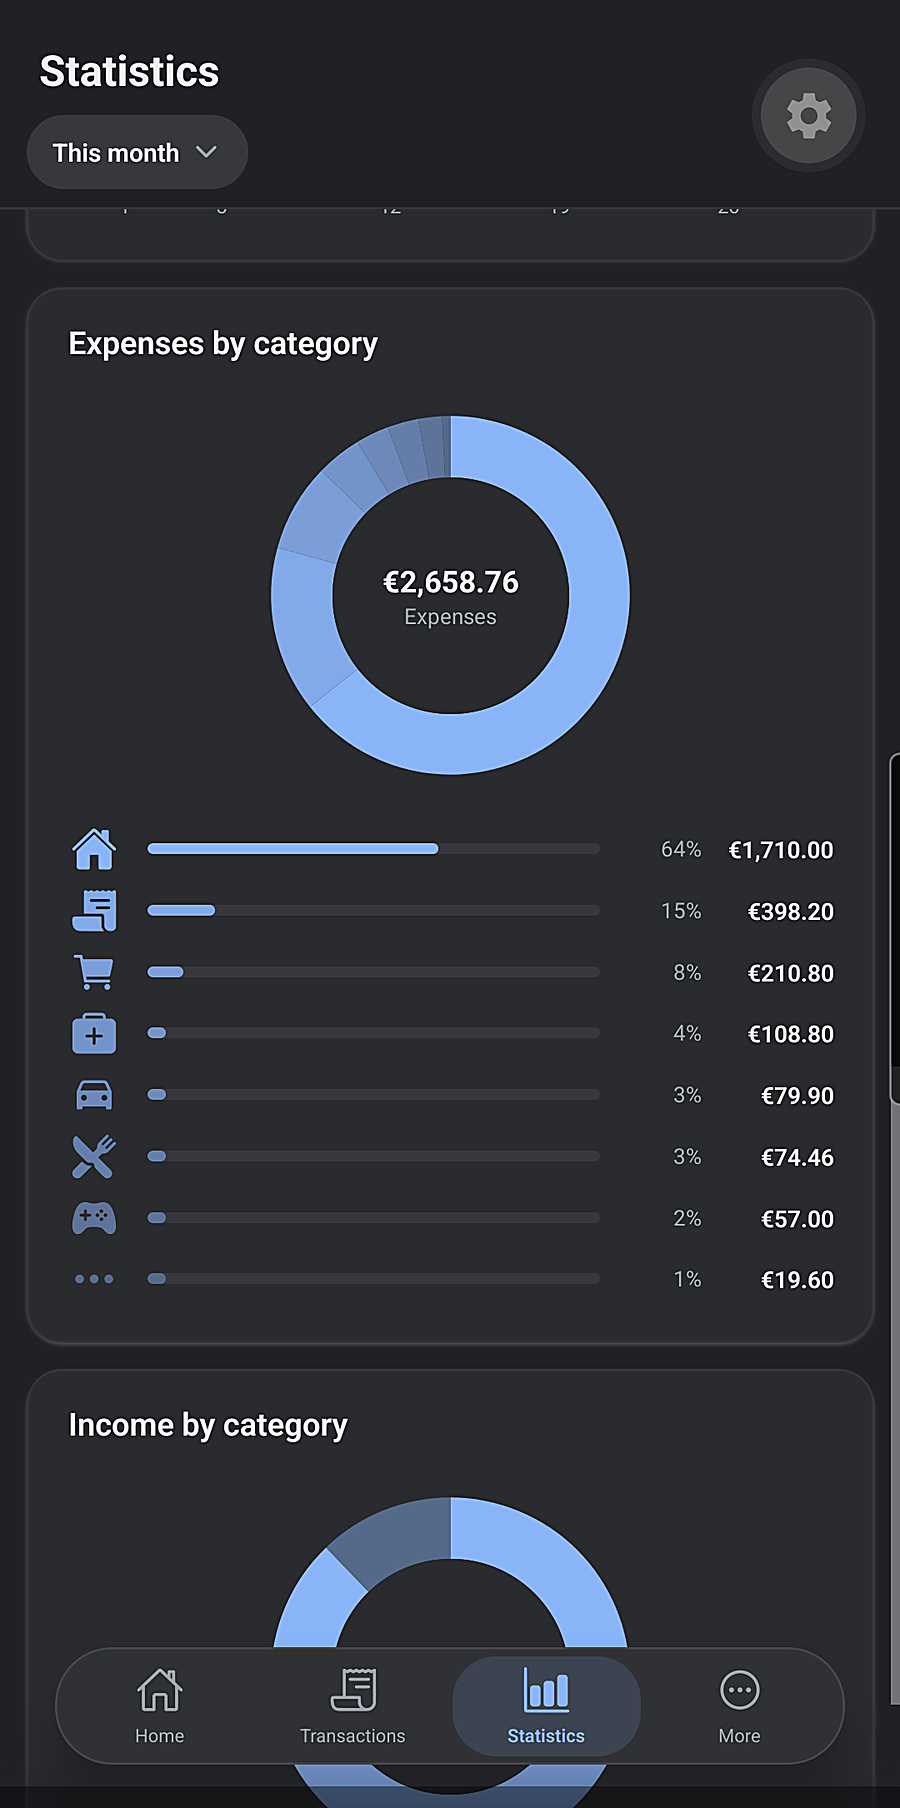
Task: Click the game controller entertainment icon
Action: tap(94, 1218)
